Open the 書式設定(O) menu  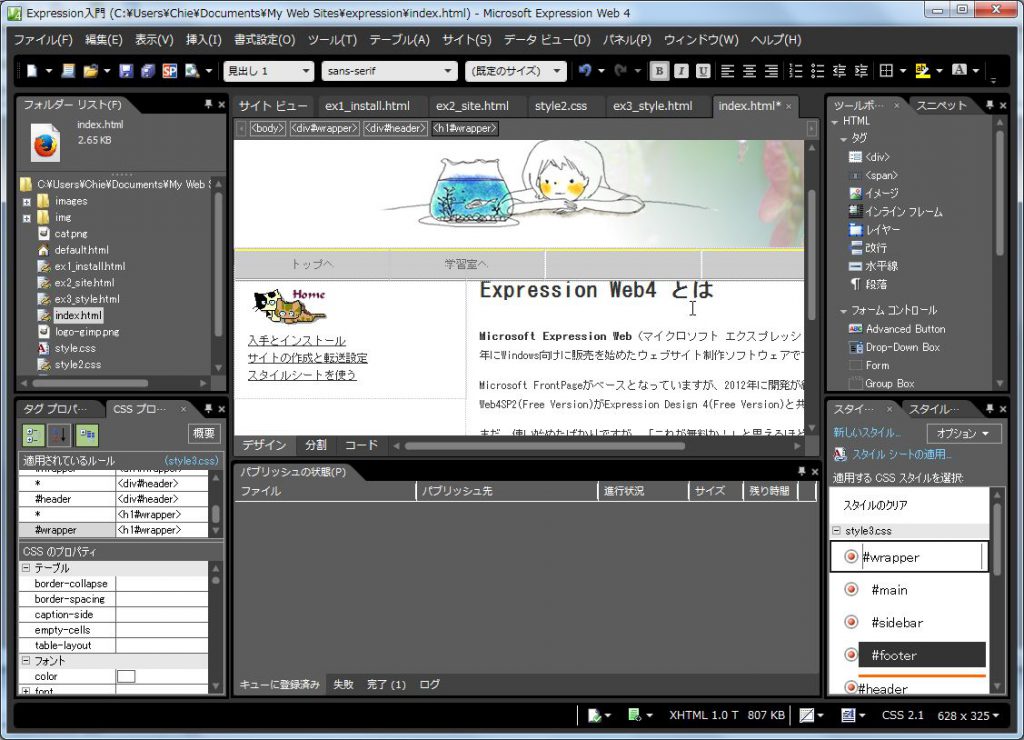[x=264, y=40]
